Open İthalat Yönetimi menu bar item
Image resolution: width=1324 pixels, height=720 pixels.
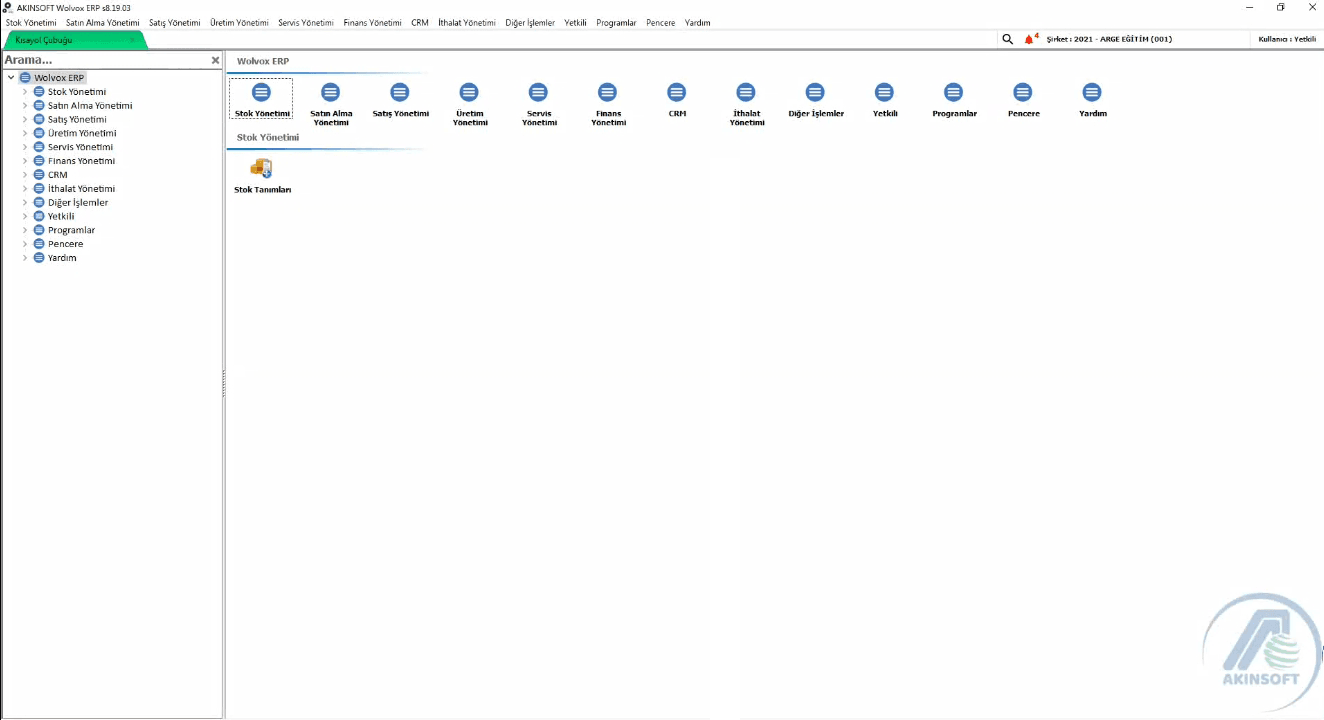click(x=467, y=22)
